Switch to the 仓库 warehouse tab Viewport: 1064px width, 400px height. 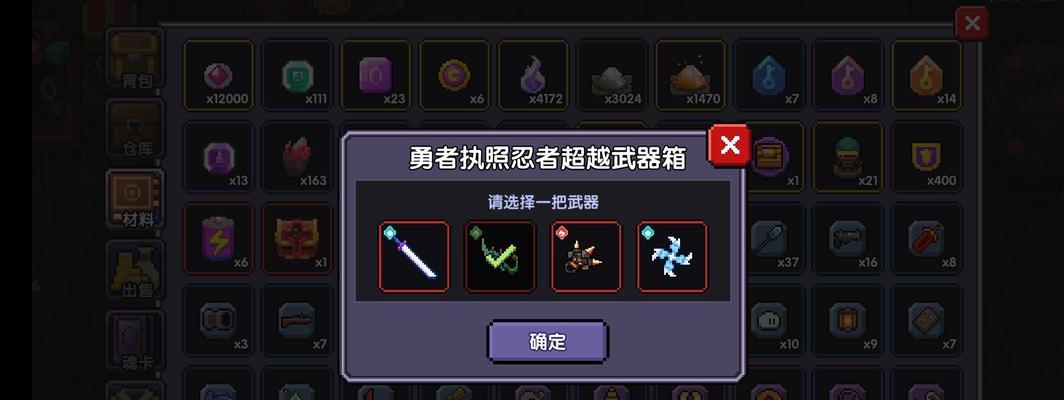click(136, 130)
